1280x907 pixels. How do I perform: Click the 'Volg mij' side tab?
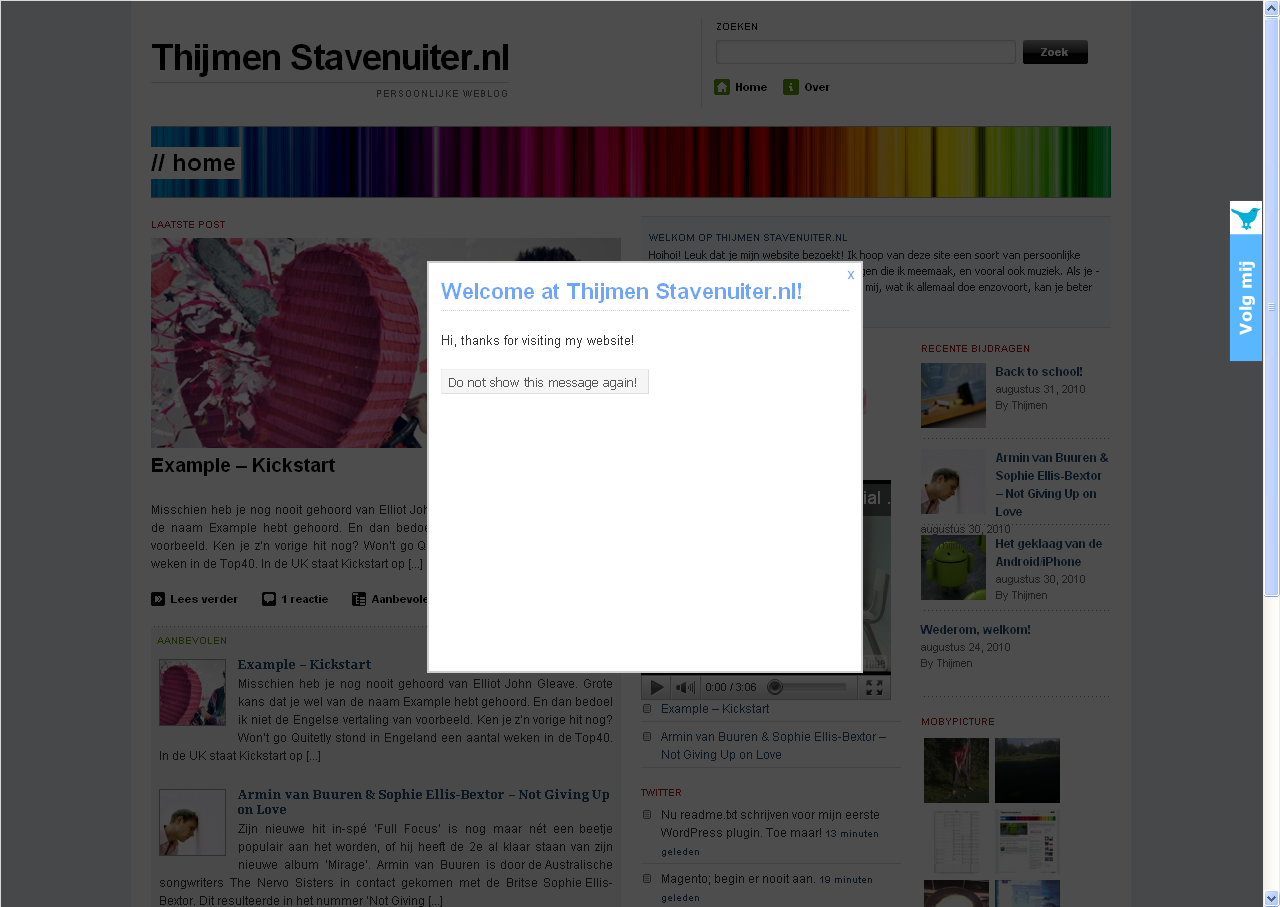pos(1246,297)
